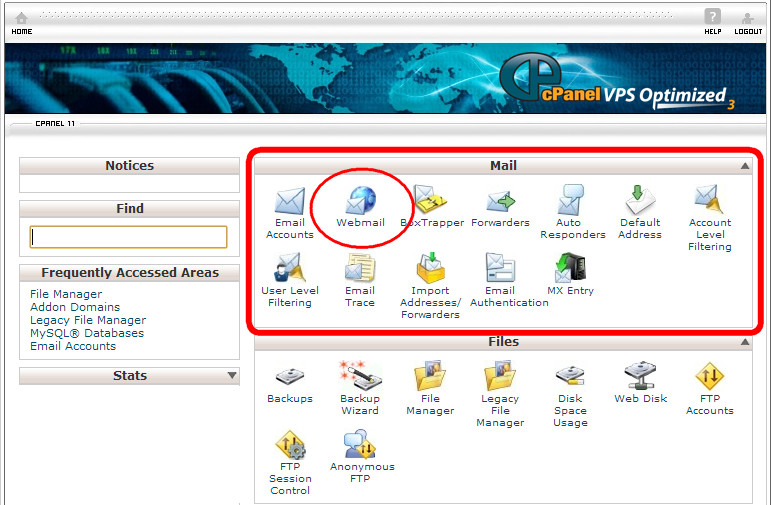Launch the Backup Wizard
This screenshot has width=771, height=505.
tap(360, 376)
